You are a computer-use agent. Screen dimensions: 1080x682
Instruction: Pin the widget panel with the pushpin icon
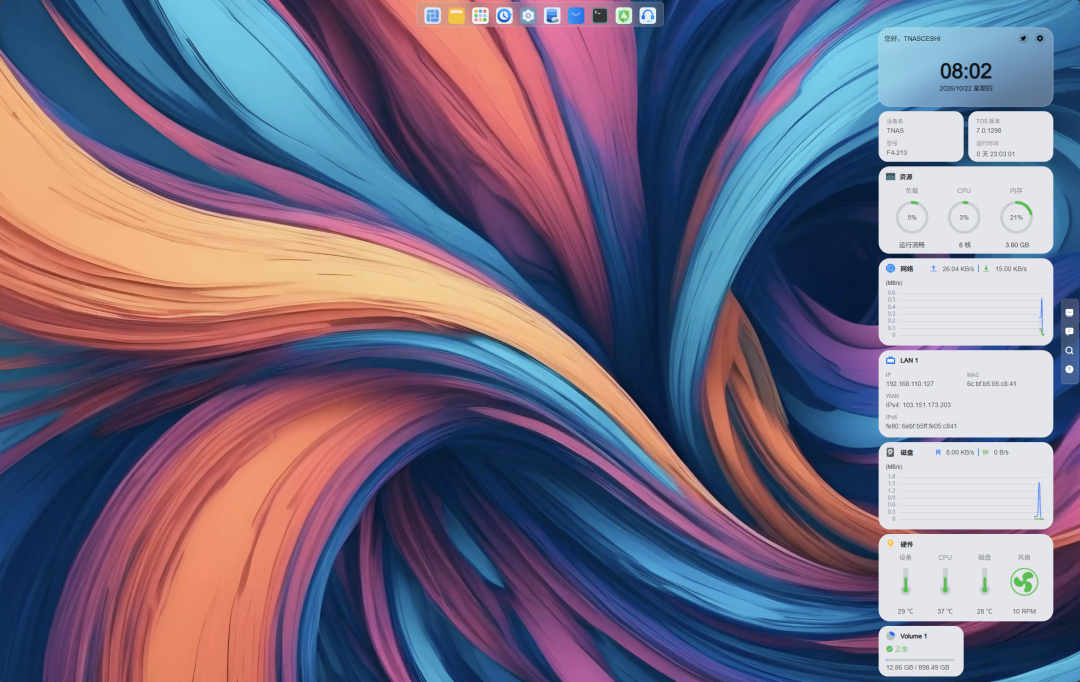[1023, 39]
